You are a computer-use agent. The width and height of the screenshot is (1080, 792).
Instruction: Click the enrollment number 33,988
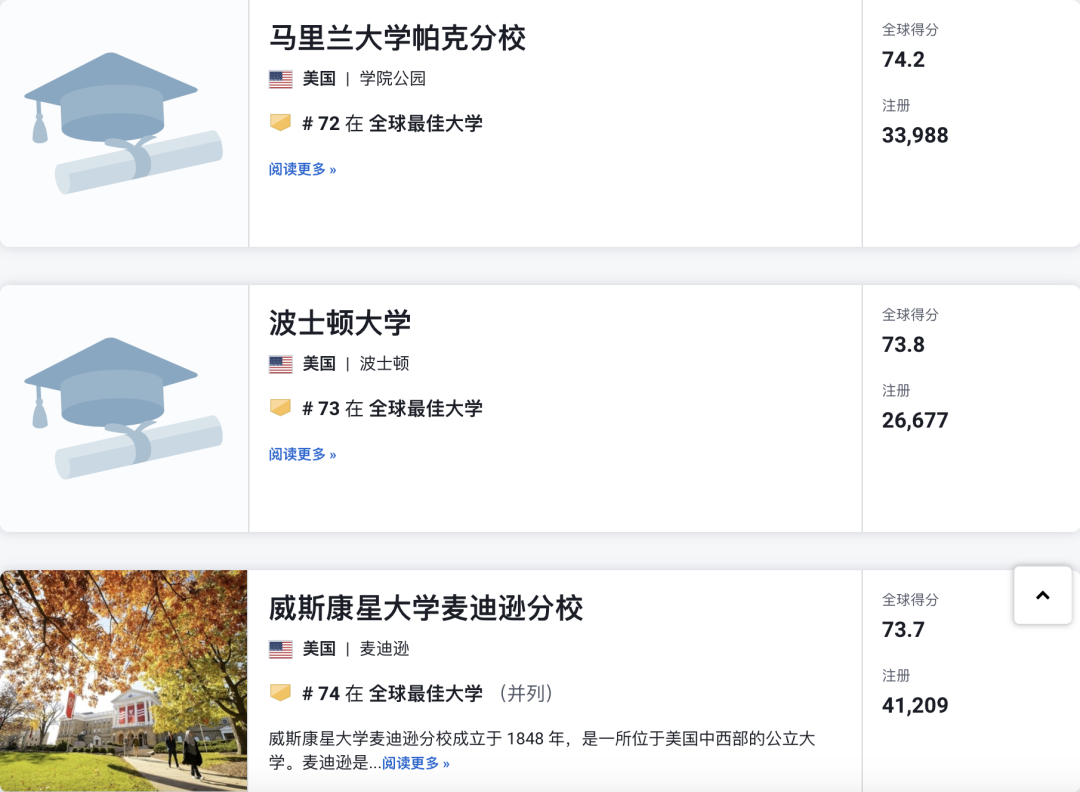click(915, 136)
